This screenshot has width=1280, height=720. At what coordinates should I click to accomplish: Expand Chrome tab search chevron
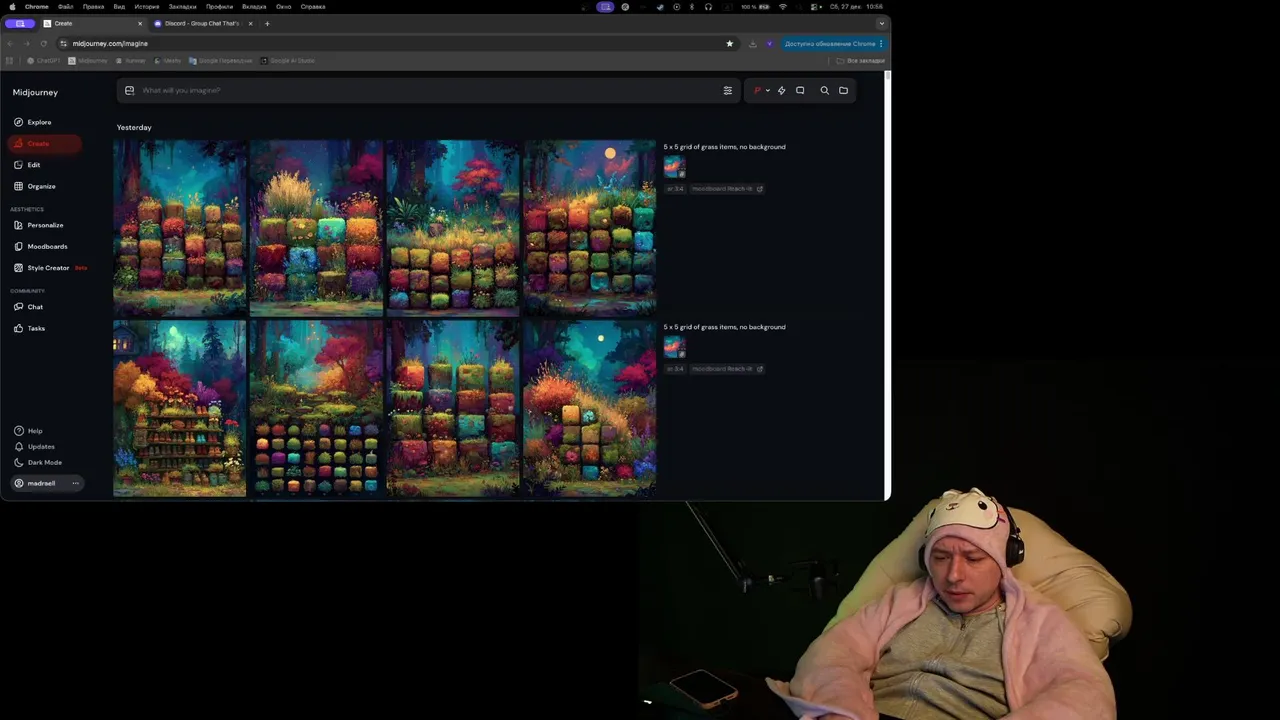click(x=881, y=23)
